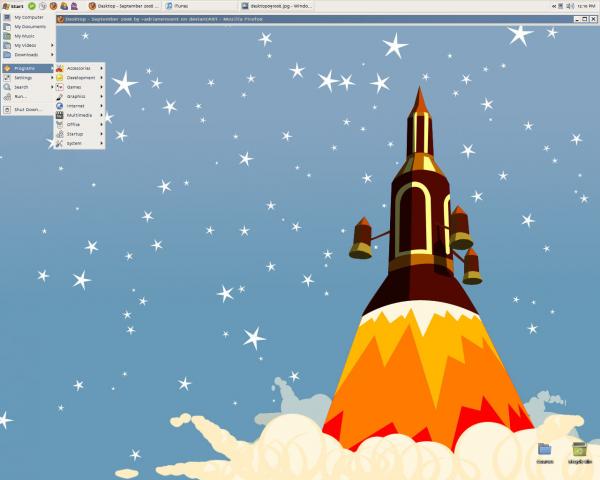The image size is (600, 480).
Task: Click the Shut Down power icon
Action: (x=7, y=109)
